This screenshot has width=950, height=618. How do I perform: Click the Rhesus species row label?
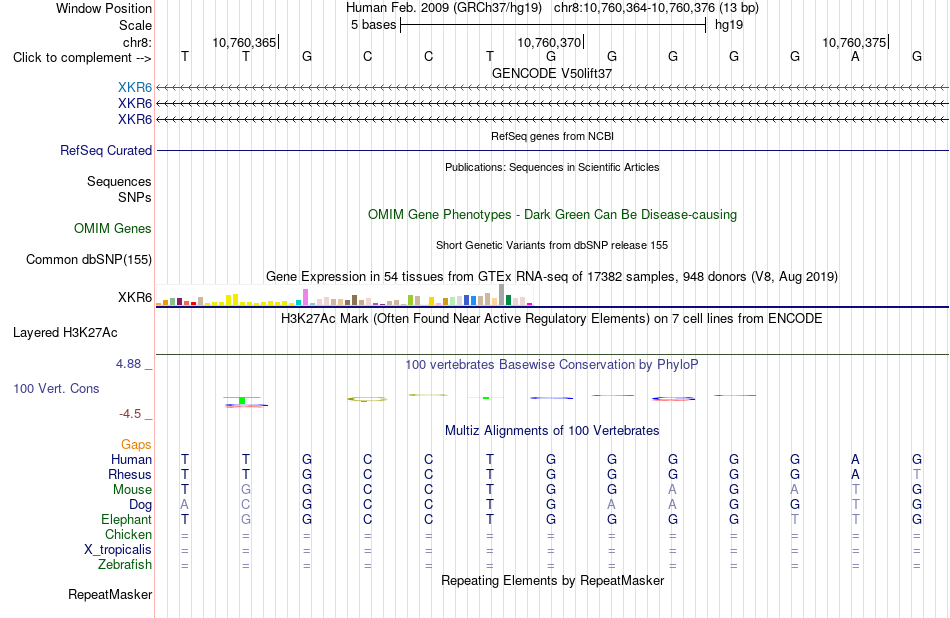coord(130,474)
